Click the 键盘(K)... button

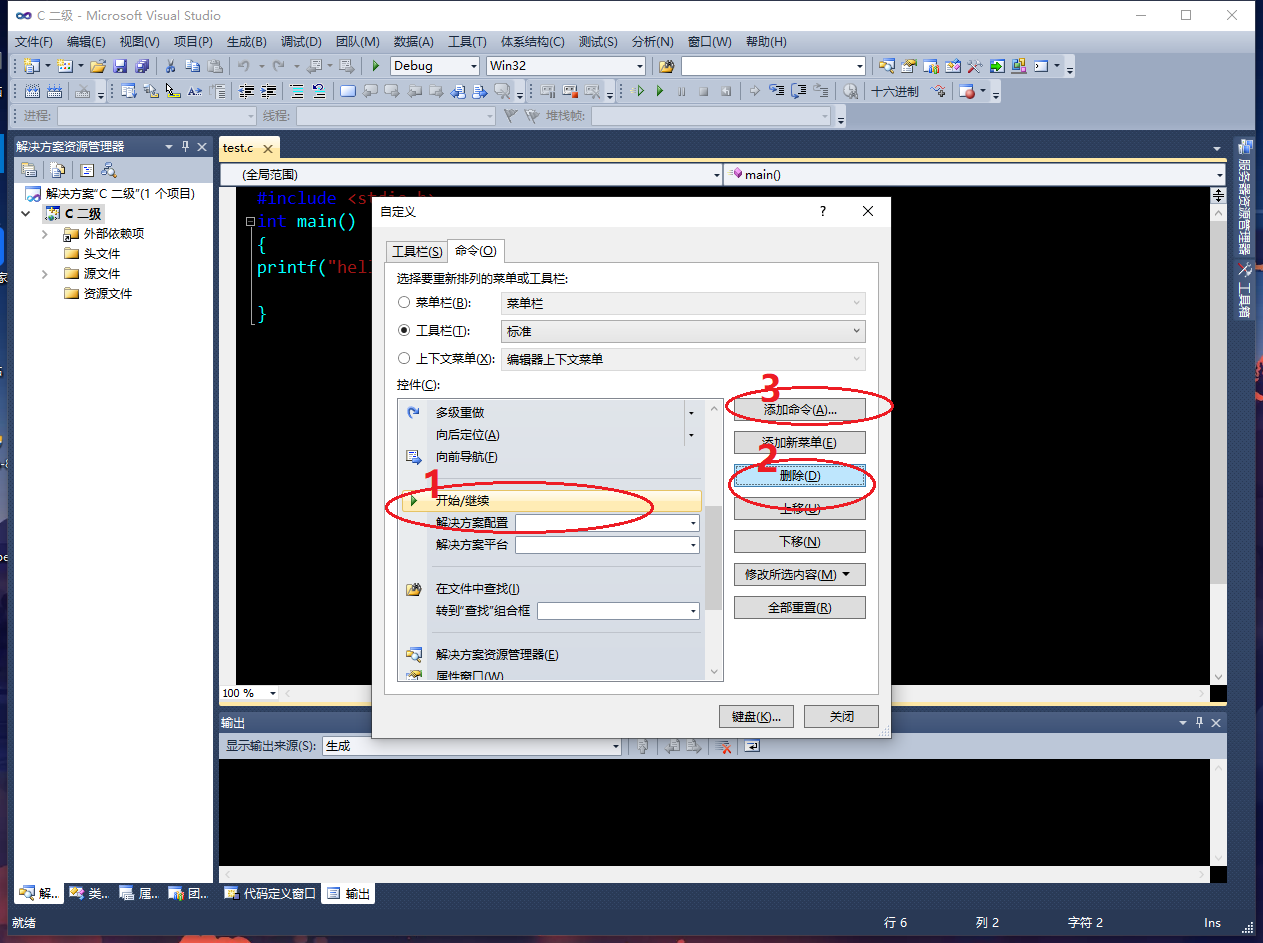(x=756, y=716)
